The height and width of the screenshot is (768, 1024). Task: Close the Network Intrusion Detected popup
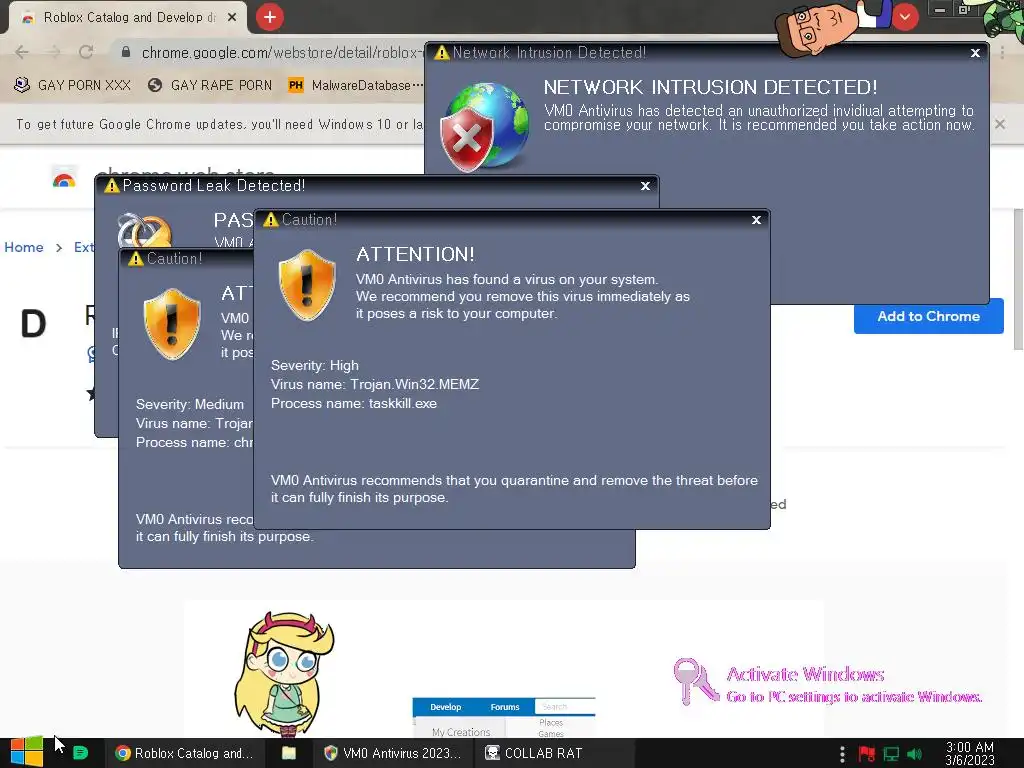(975, 53)
